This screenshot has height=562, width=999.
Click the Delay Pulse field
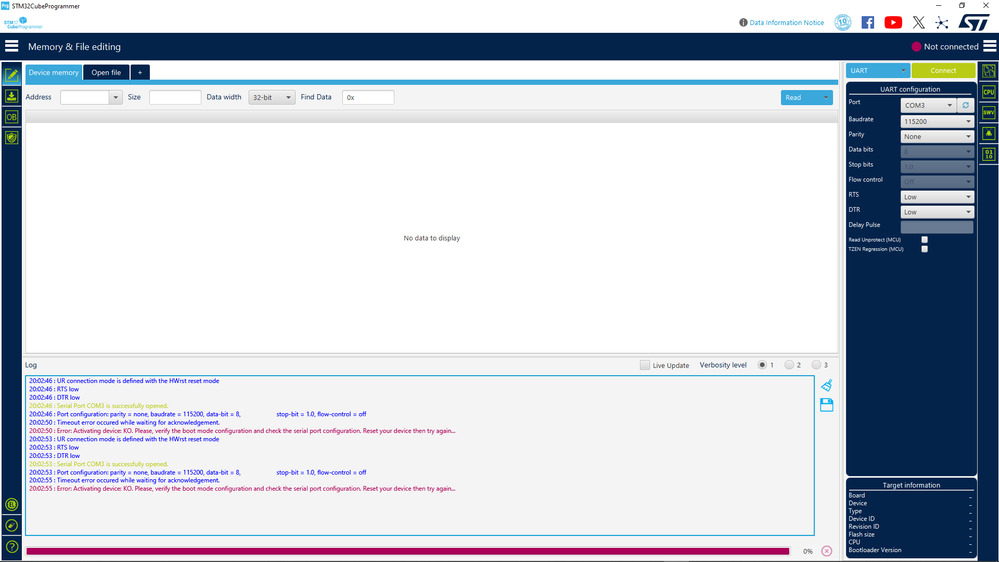[937, 227]
